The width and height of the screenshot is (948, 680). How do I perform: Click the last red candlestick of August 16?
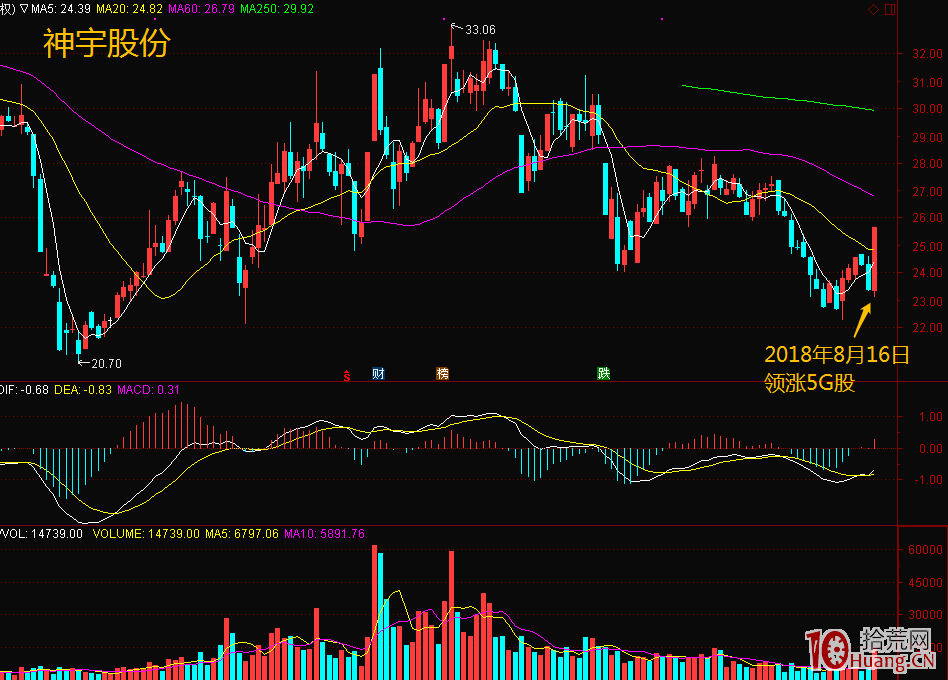[x=874, y=260]
